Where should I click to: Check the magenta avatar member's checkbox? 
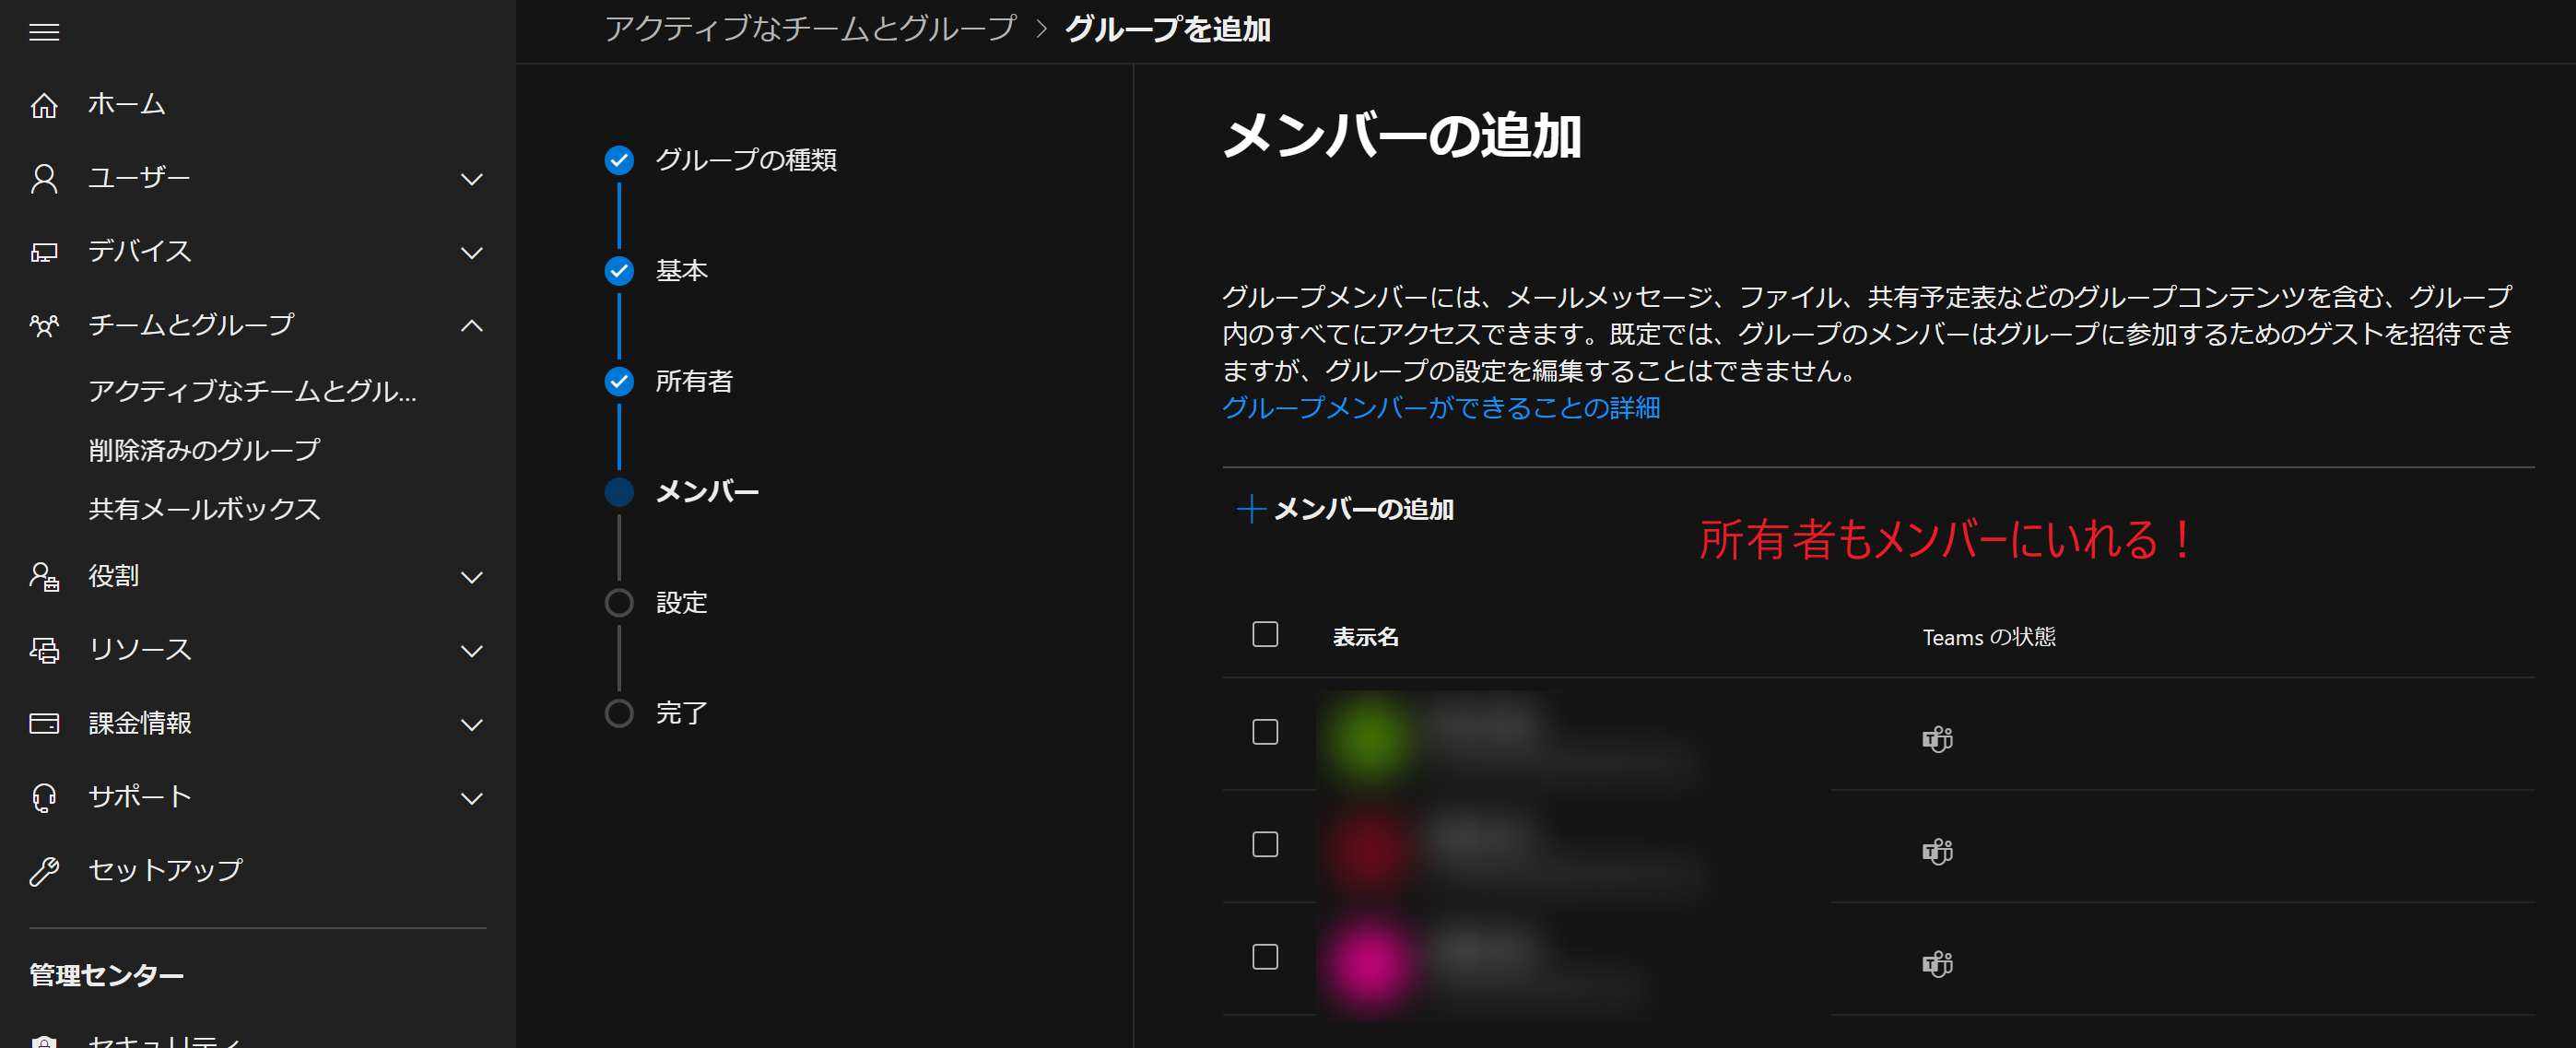coord(1265,957)
